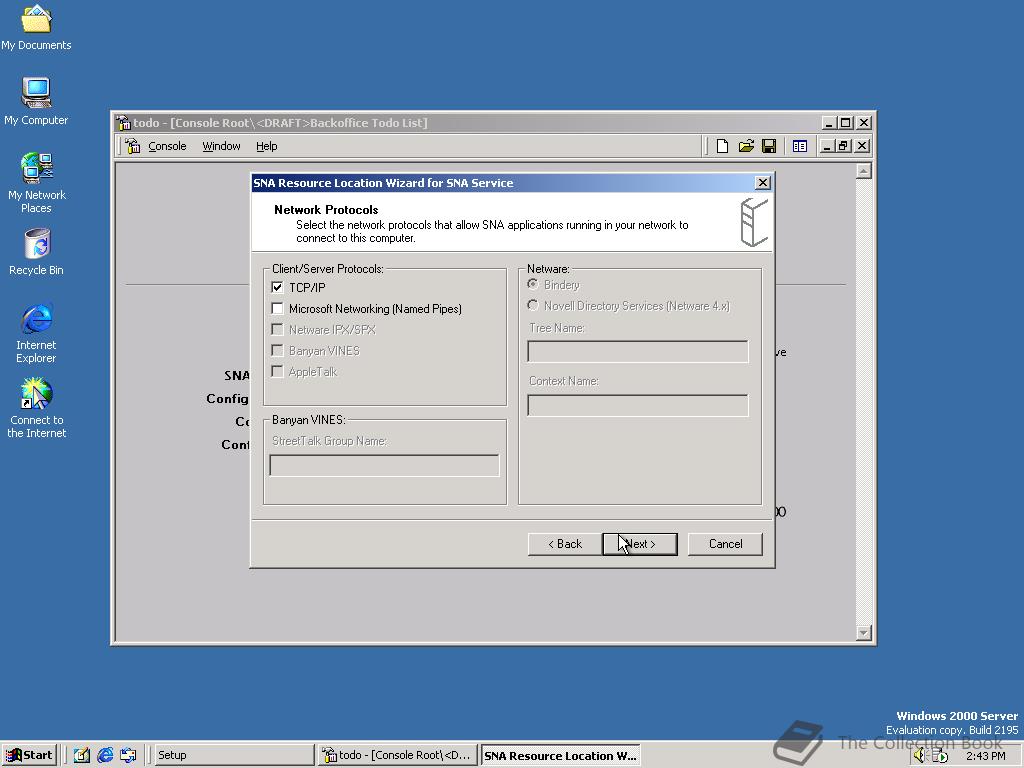Click Show Desktop quick launch icon

[81, 755]
